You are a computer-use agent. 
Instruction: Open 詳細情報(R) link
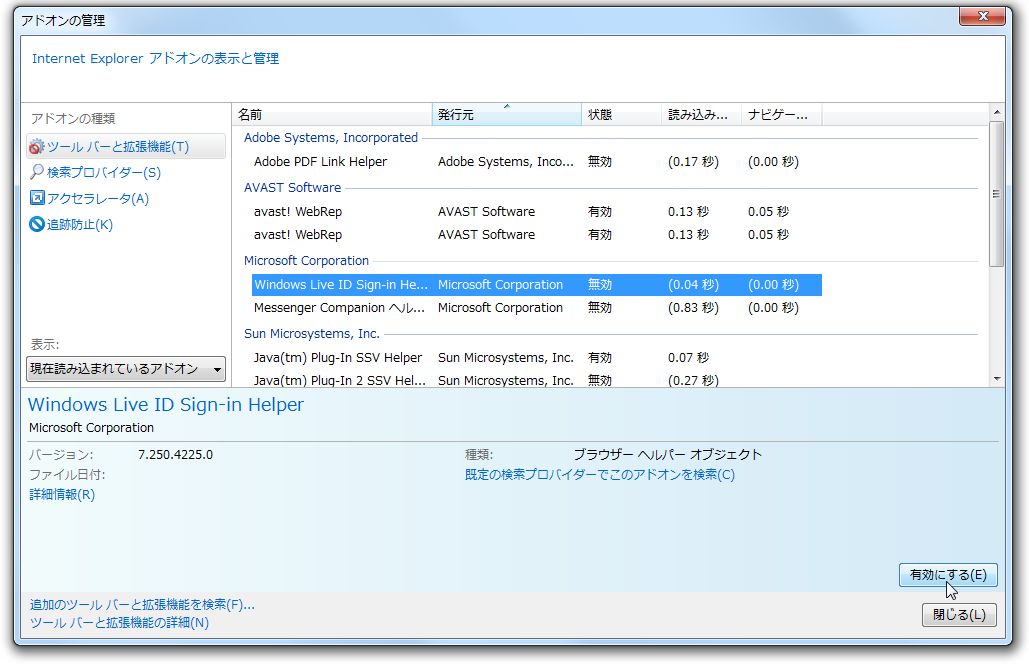[x=62, y=495]
